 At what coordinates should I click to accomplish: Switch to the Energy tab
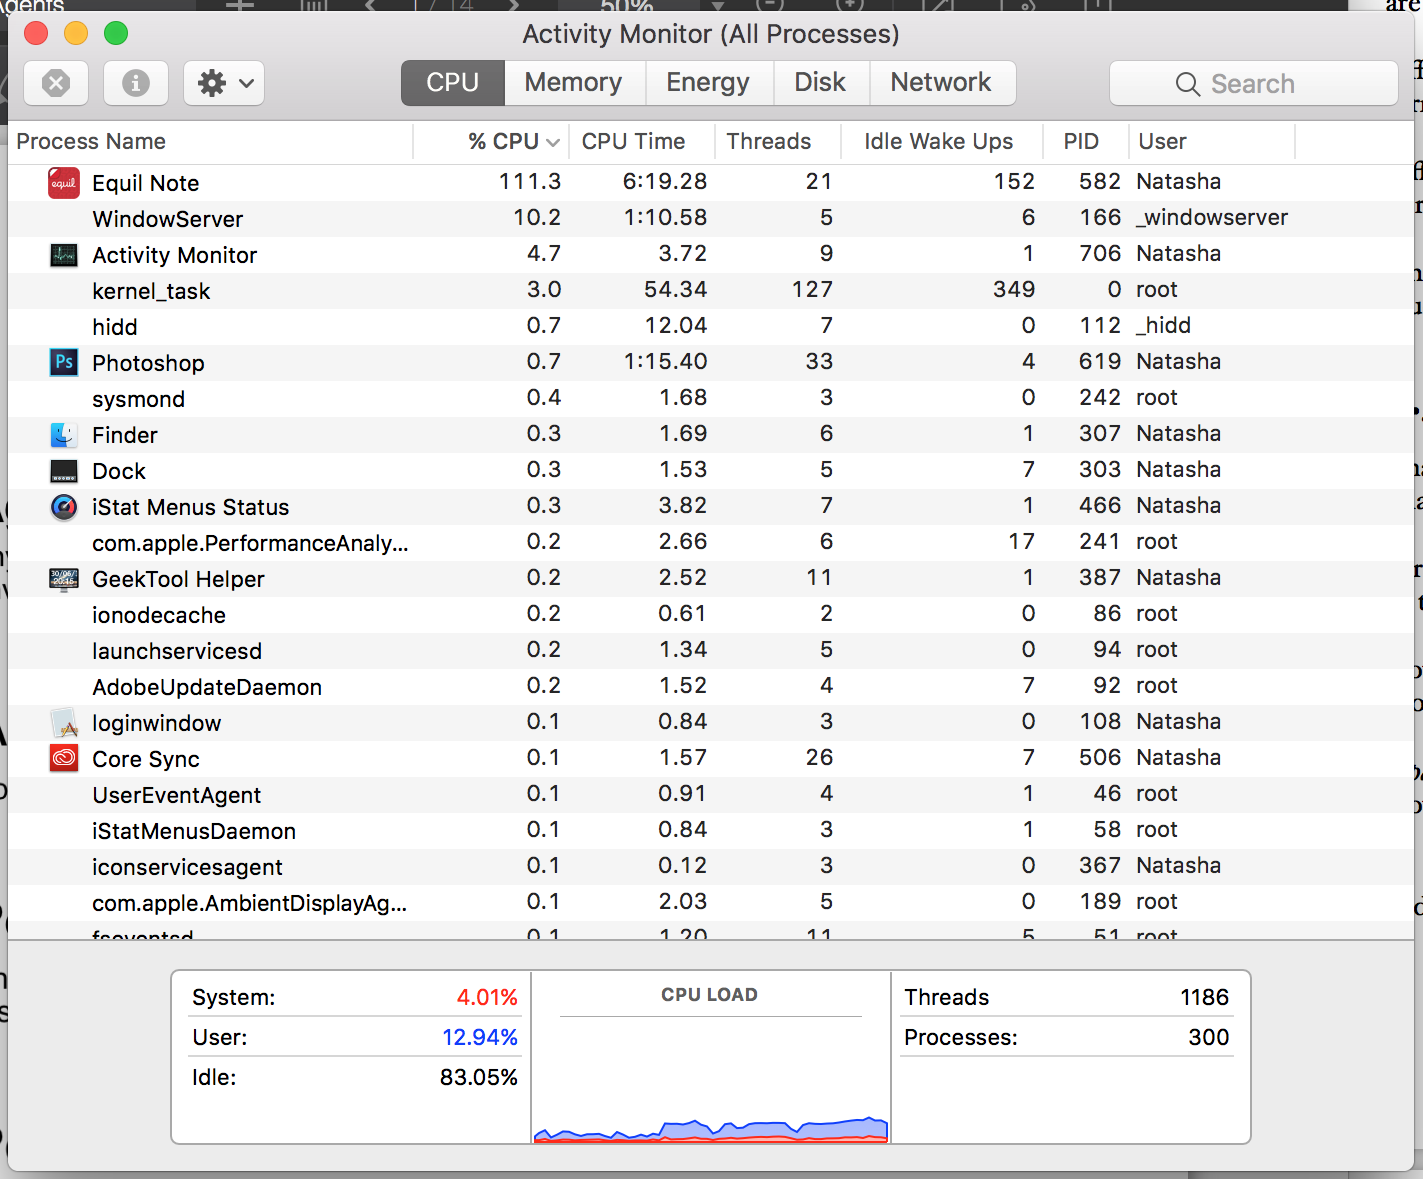(708, 82)
